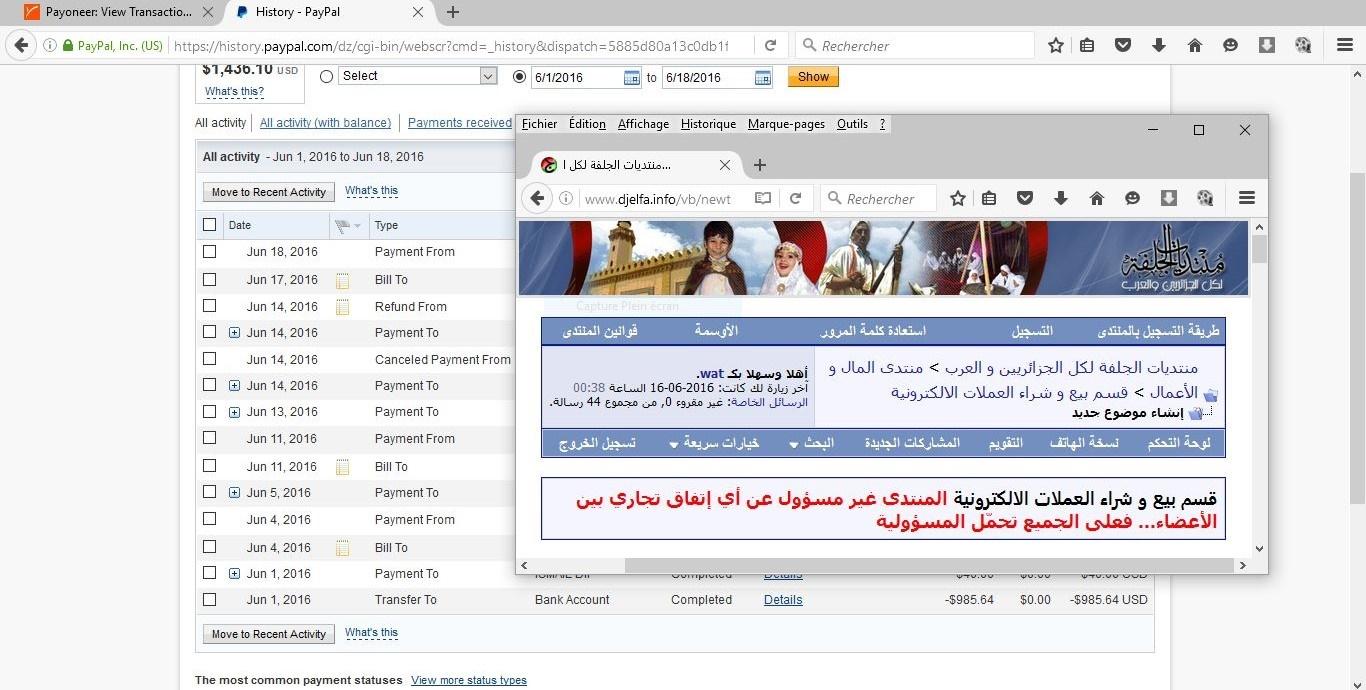The width and height of the screenshot is (1366, 690).
Task: Check the Jun 18 Payment From row
Action: (209, 252)
